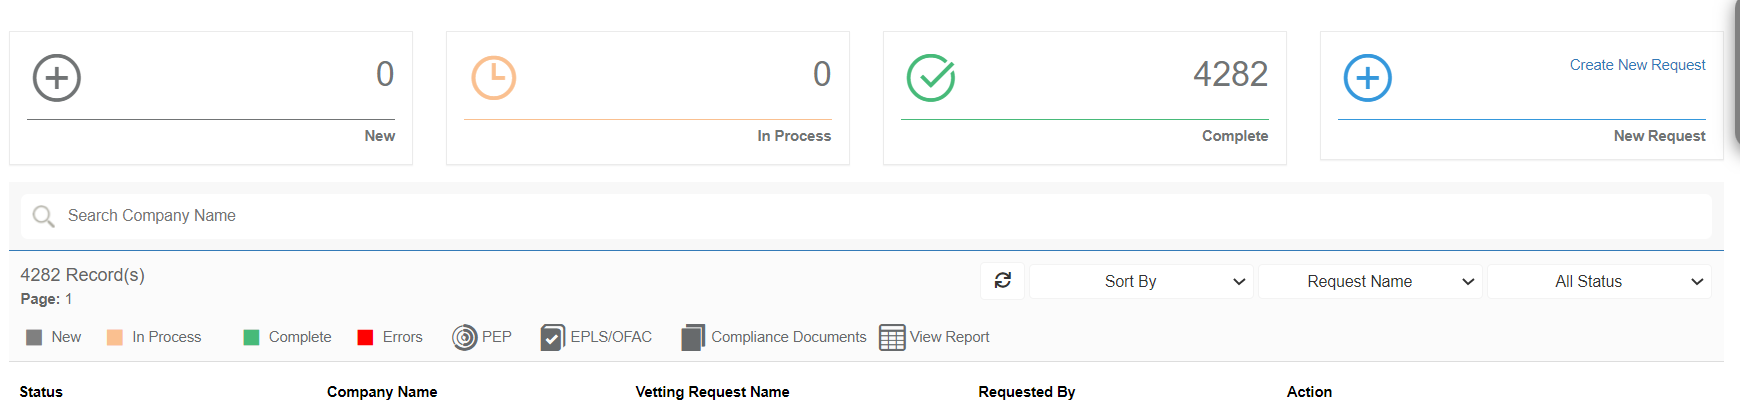Click the red Errors legend swatch
The height and width of the screenshot is (409, 1740).
[366, 338]
